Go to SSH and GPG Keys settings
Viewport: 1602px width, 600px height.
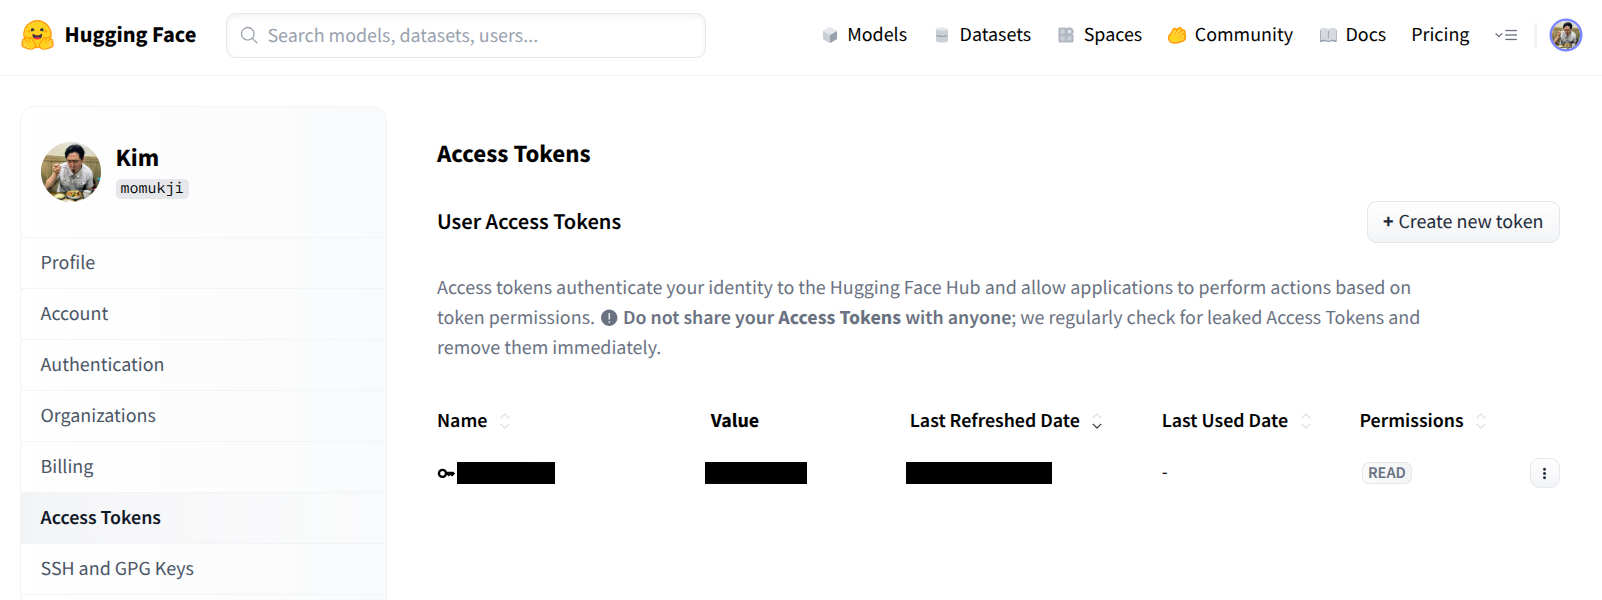[117, 569]
